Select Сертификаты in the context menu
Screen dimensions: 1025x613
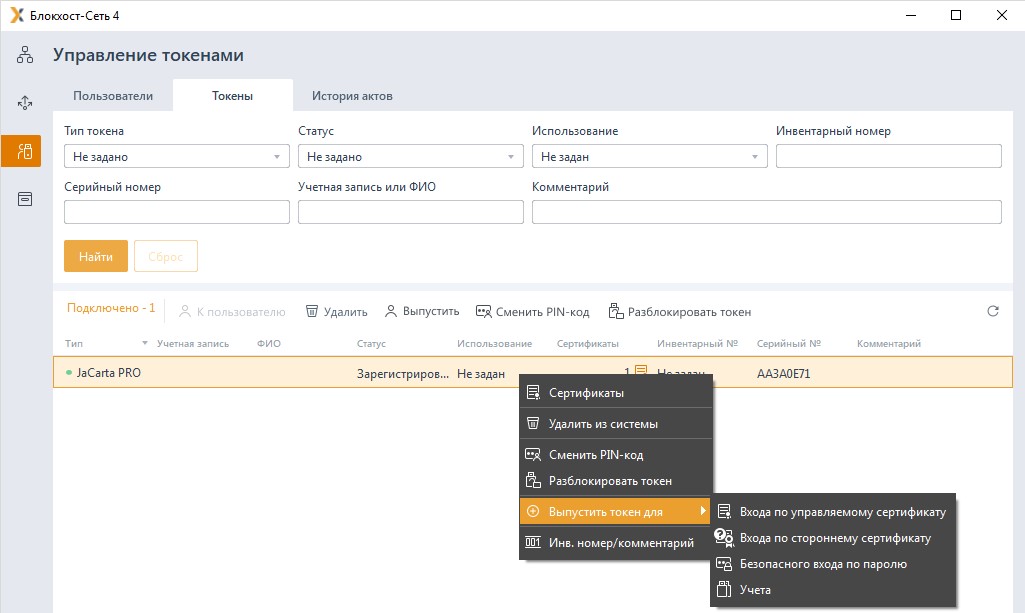(x=586, y=393)
